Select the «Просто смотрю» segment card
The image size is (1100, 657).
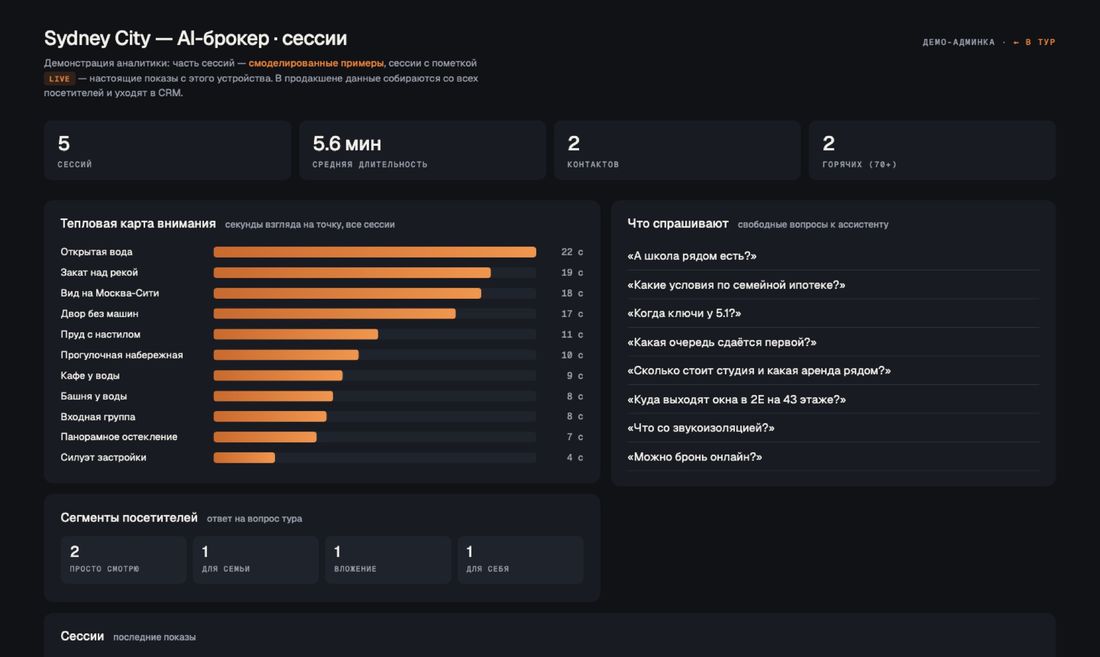tap(123, 560)
